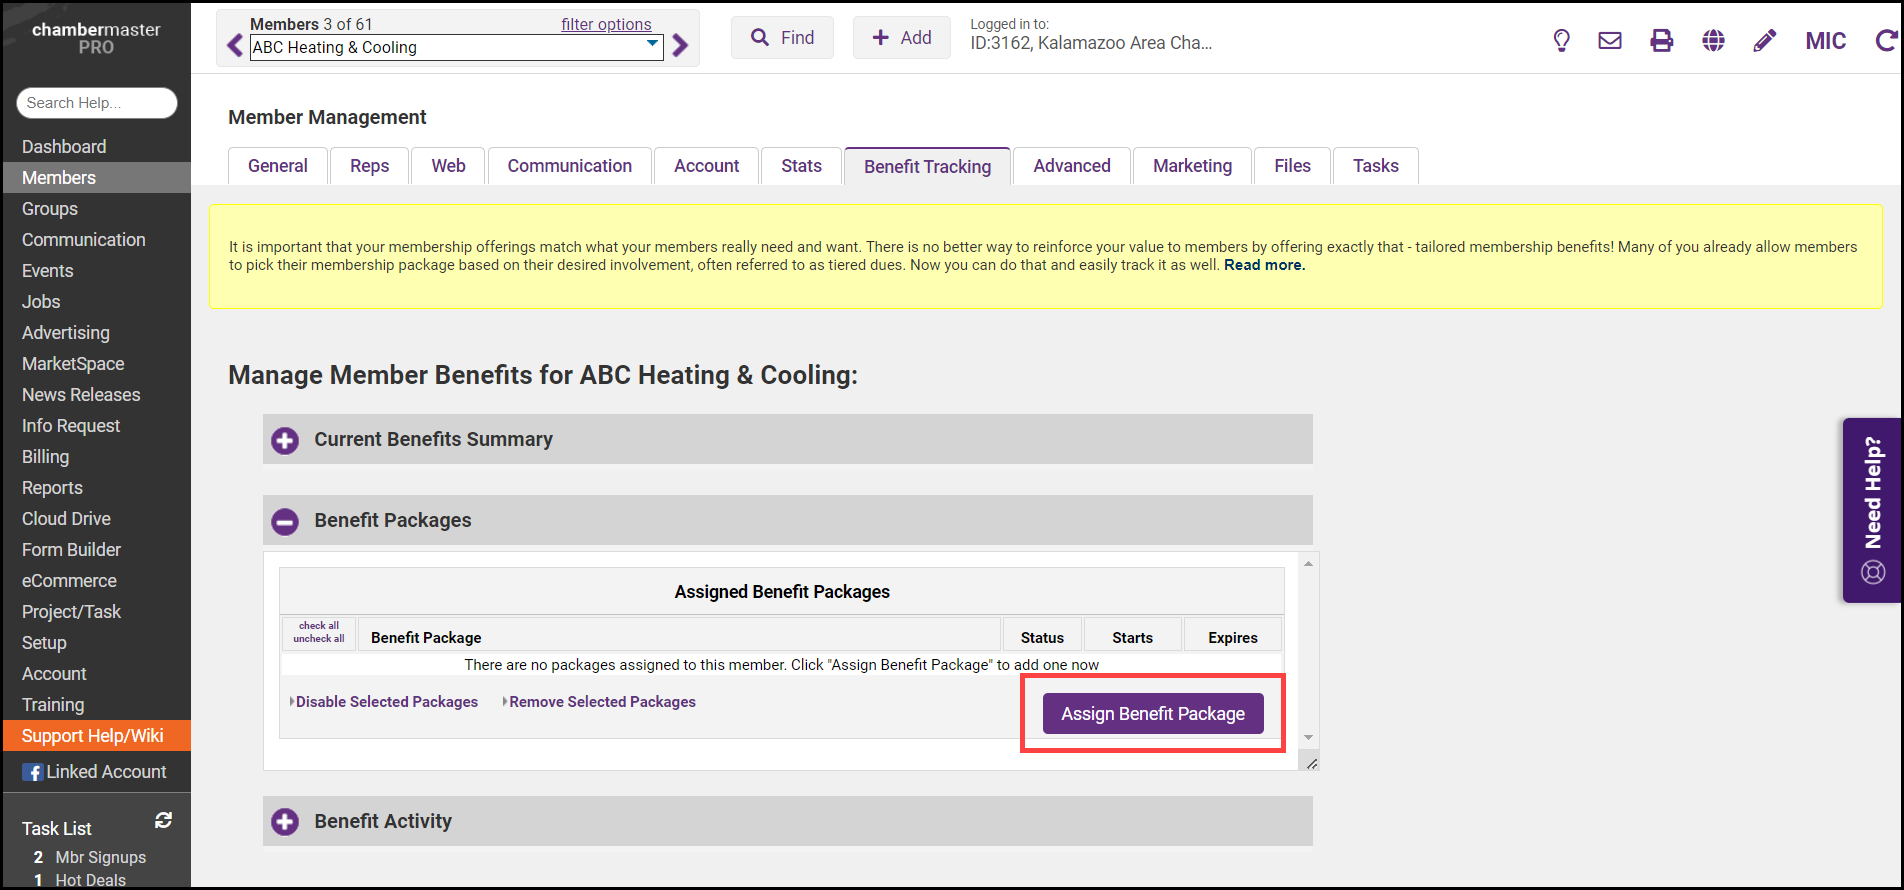Click the printer icon in header
This screenshot has height=890, width=1904.
tap(1661, 41)
